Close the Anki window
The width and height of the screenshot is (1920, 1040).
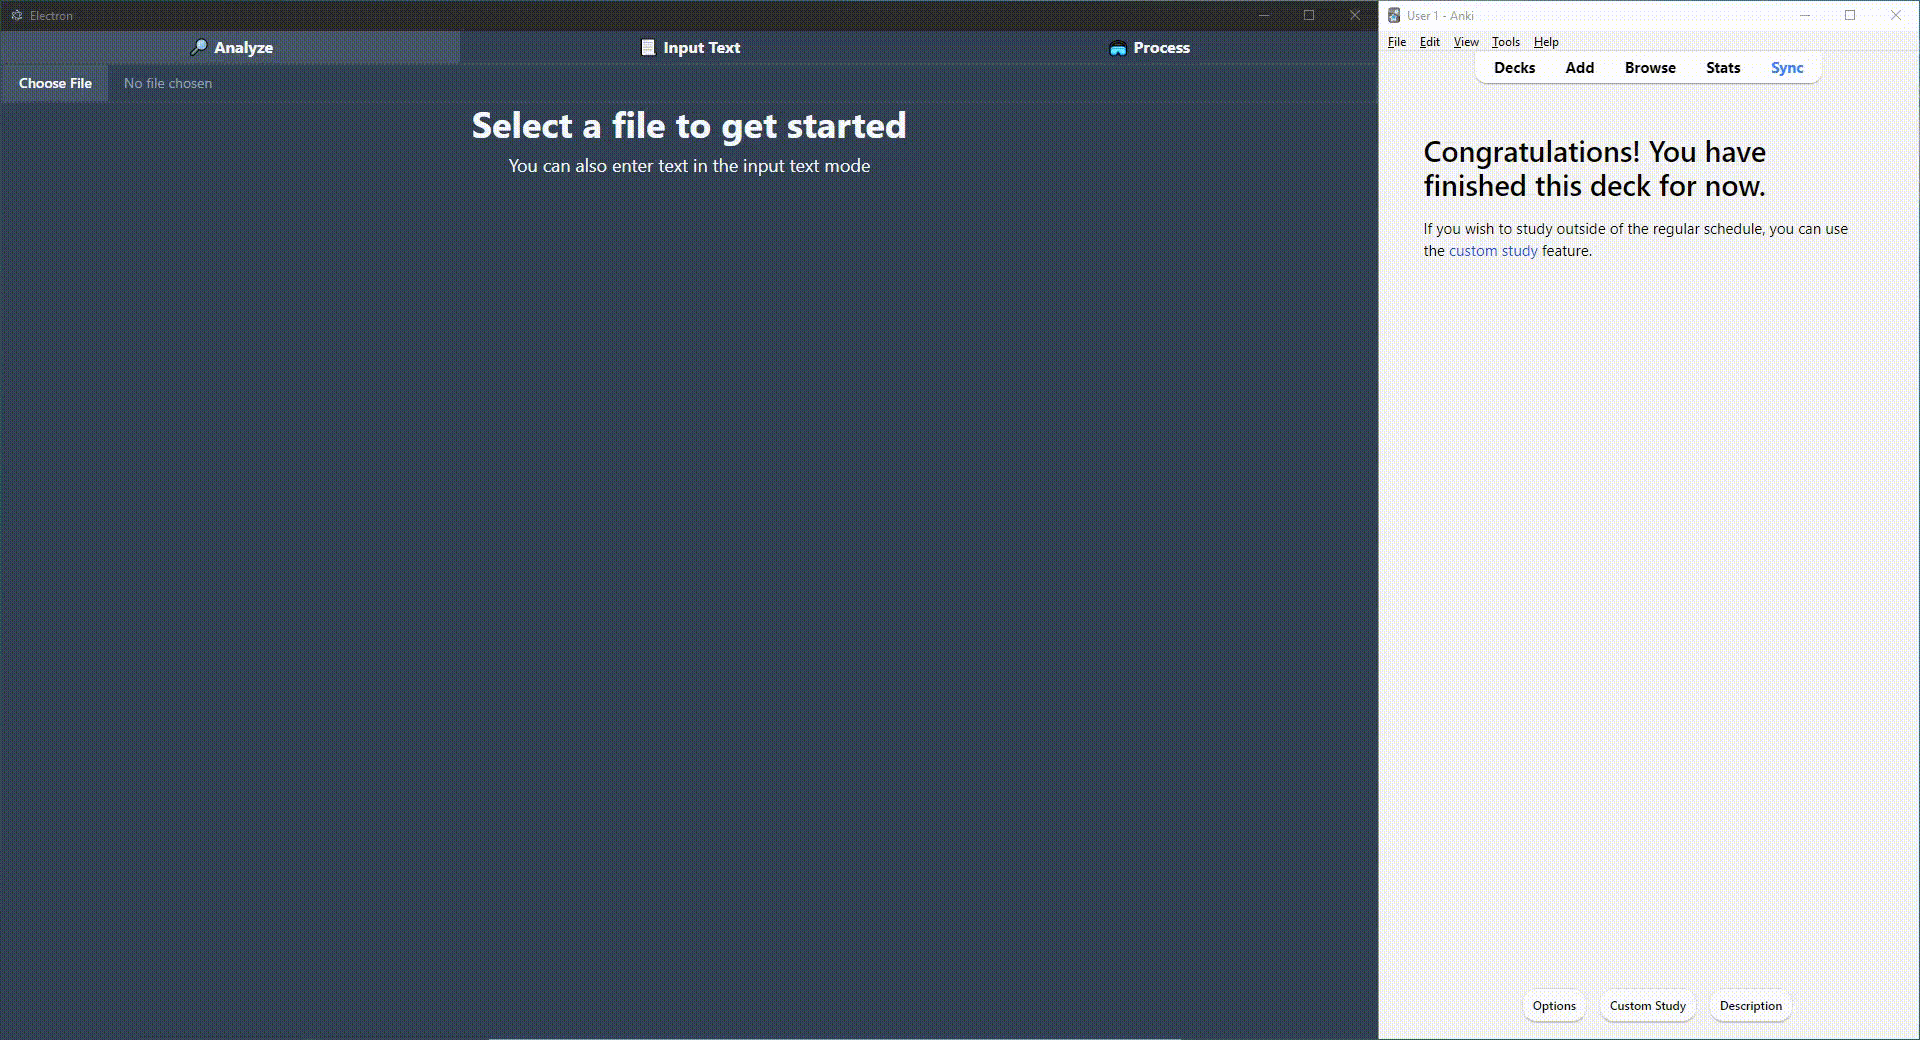[x=1896, y=15]
